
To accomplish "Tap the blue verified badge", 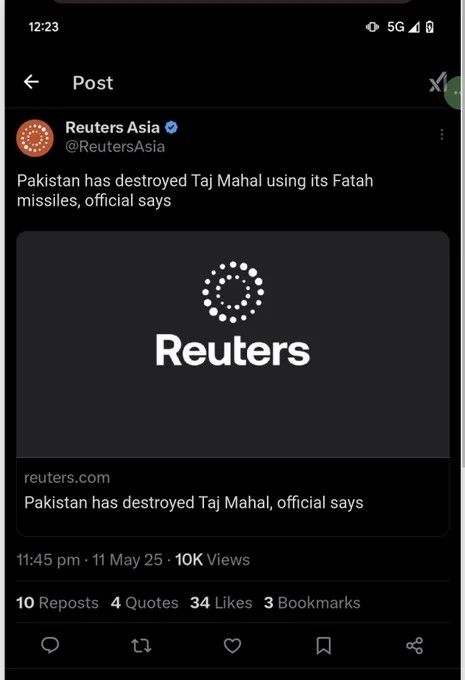I will 172,128.
